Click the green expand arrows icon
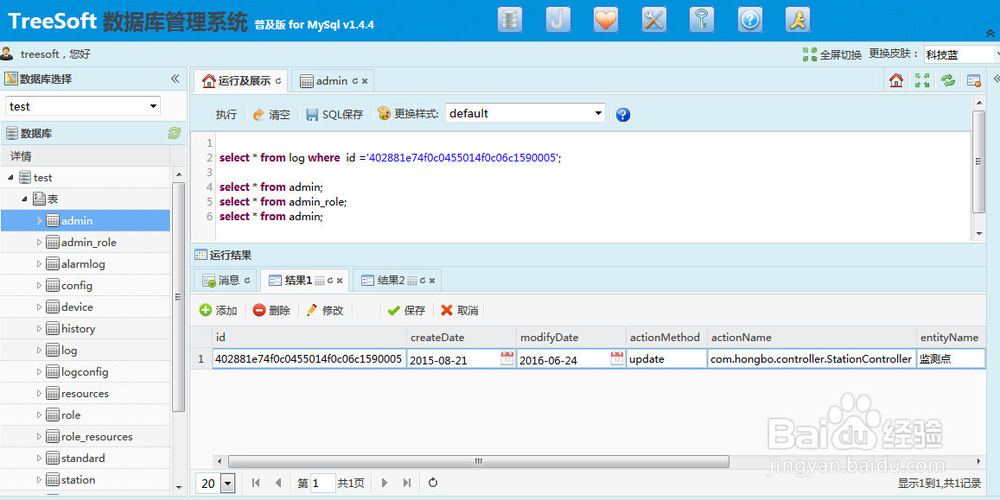 (x=922, y=80)
